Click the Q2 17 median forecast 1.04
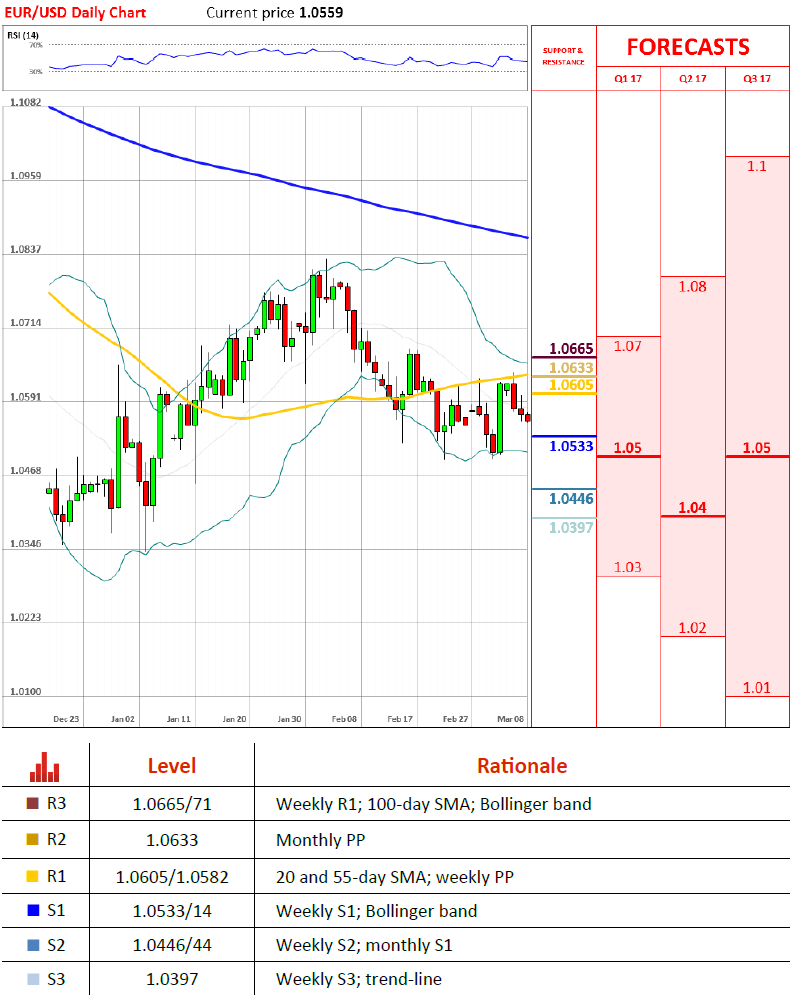Screen dimensions: 792x995 692,508
